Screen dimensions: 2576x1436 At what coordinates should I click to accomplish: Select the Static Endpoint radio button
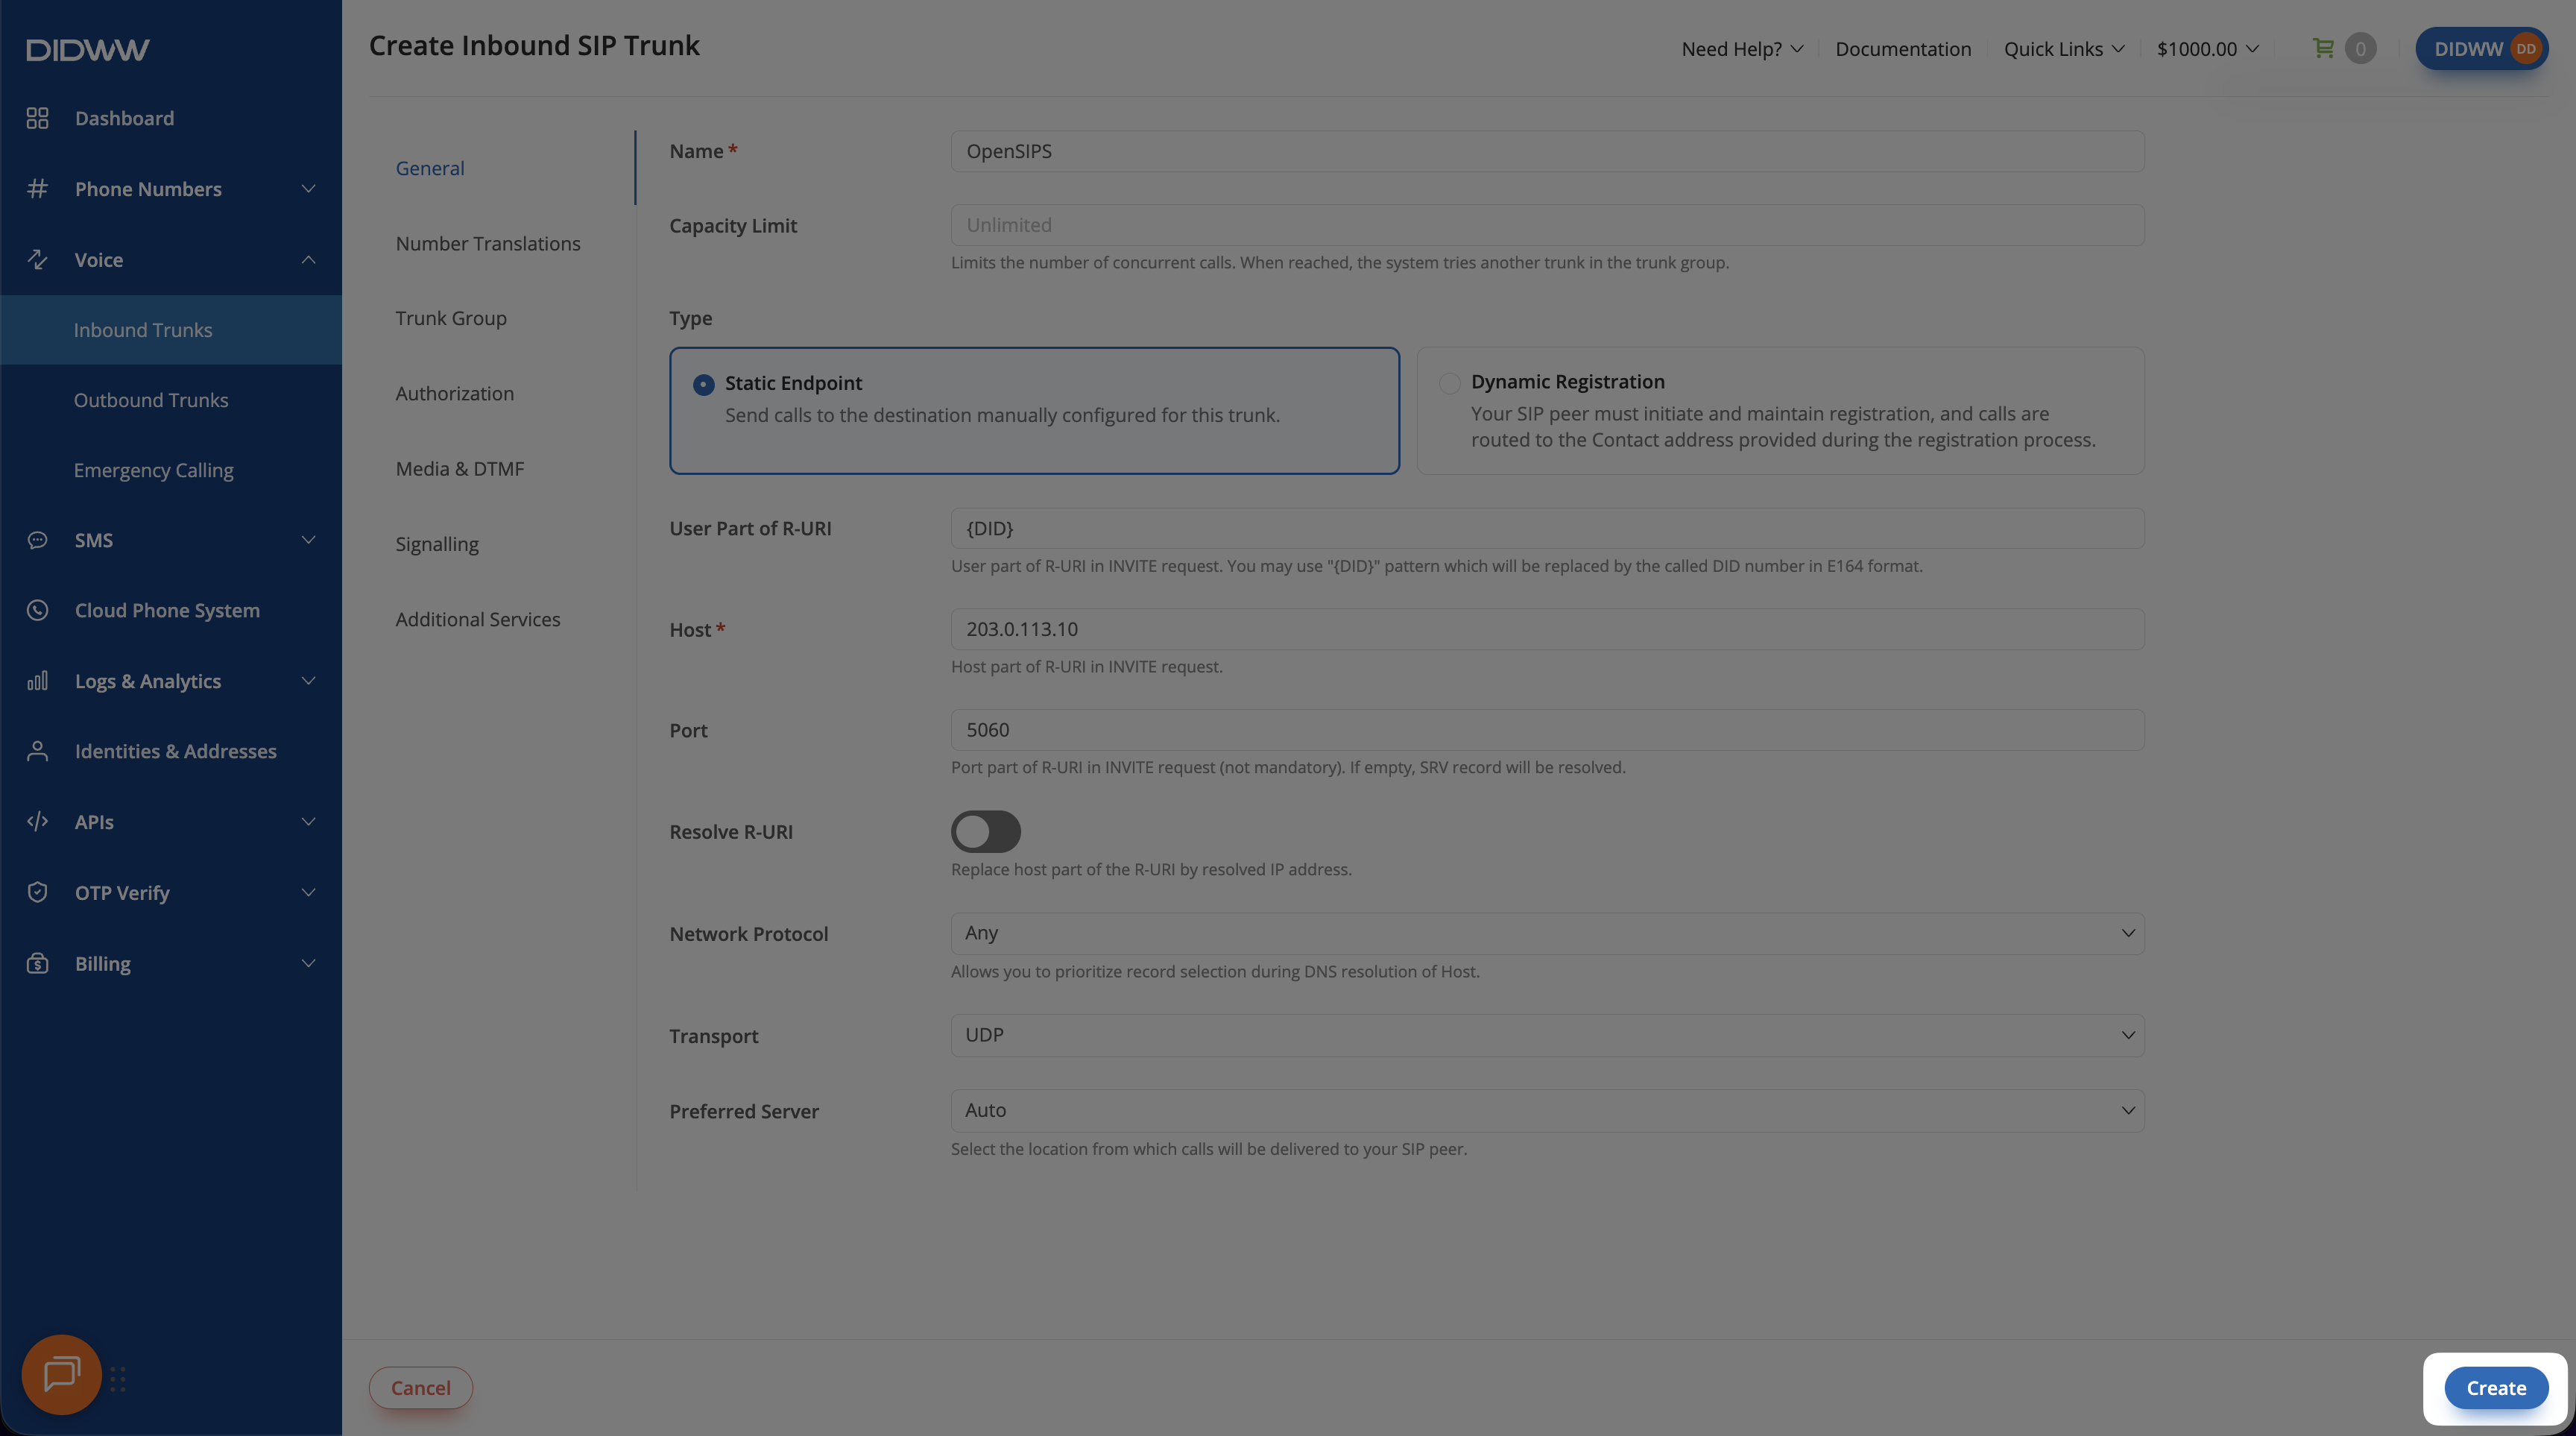[704, 384]
